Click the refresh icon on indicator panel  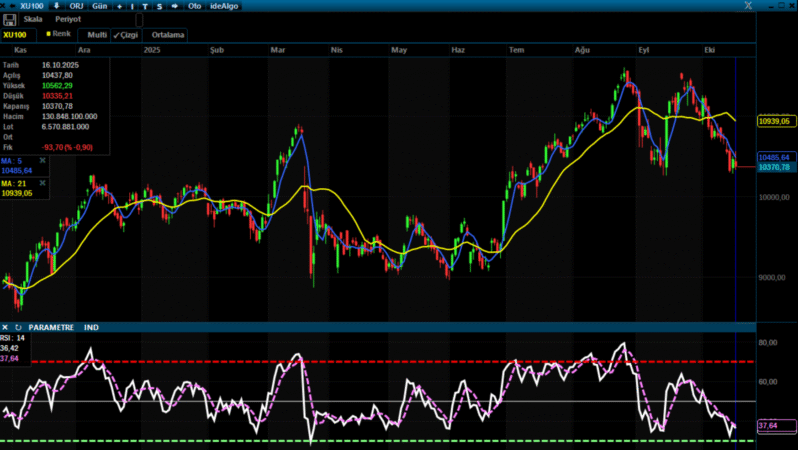(x=18, y=327)
